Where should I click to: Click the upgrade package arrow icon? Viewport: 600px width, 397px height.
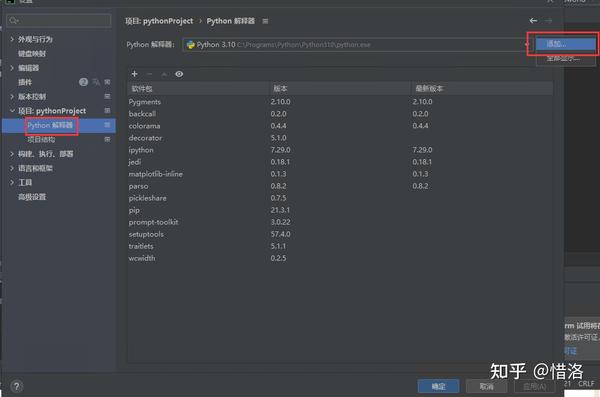coord(164,74)
